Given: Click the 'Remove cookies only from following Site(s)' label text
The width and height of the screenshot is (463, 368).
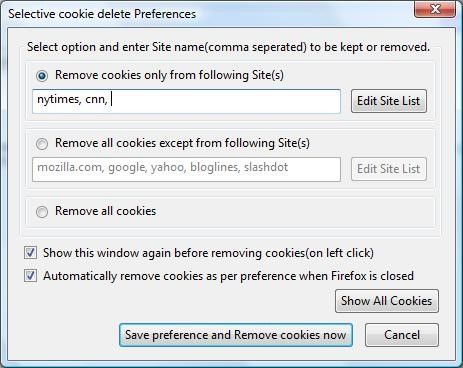Looking at the screenshot, I should click(x=169, y=75).
